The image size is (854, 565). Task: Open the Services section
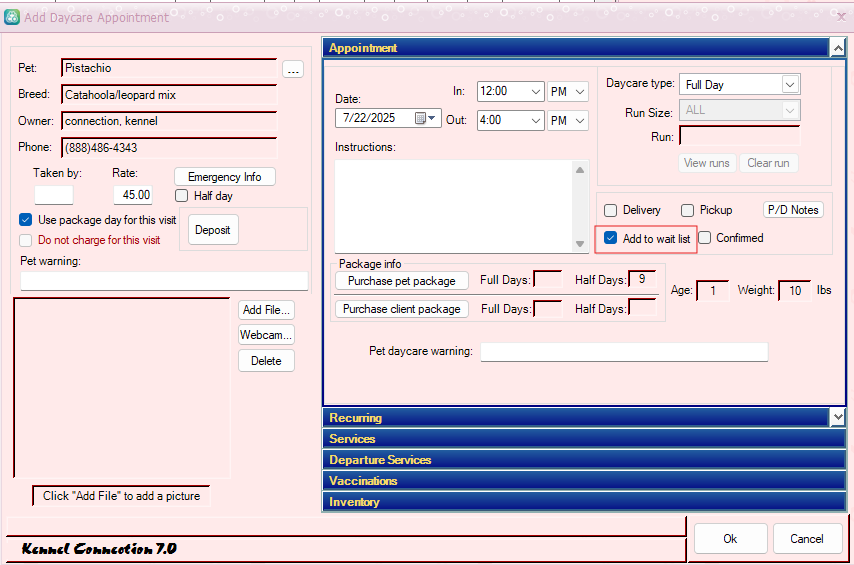[584, 439]
